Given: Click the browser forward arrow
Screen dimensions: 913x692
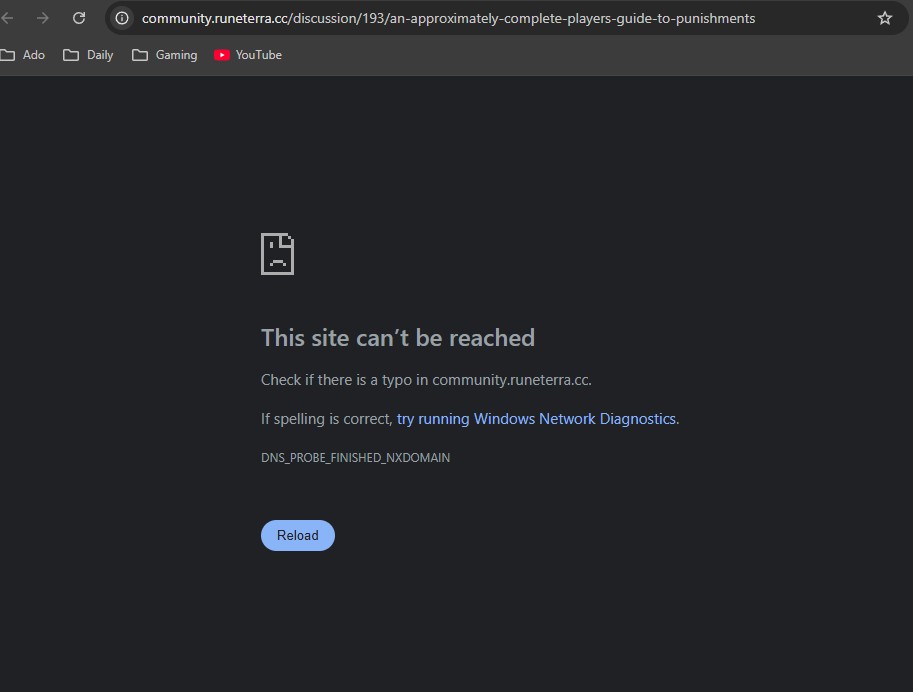Looking at the screenshot, I should click(x=43, y=18).
